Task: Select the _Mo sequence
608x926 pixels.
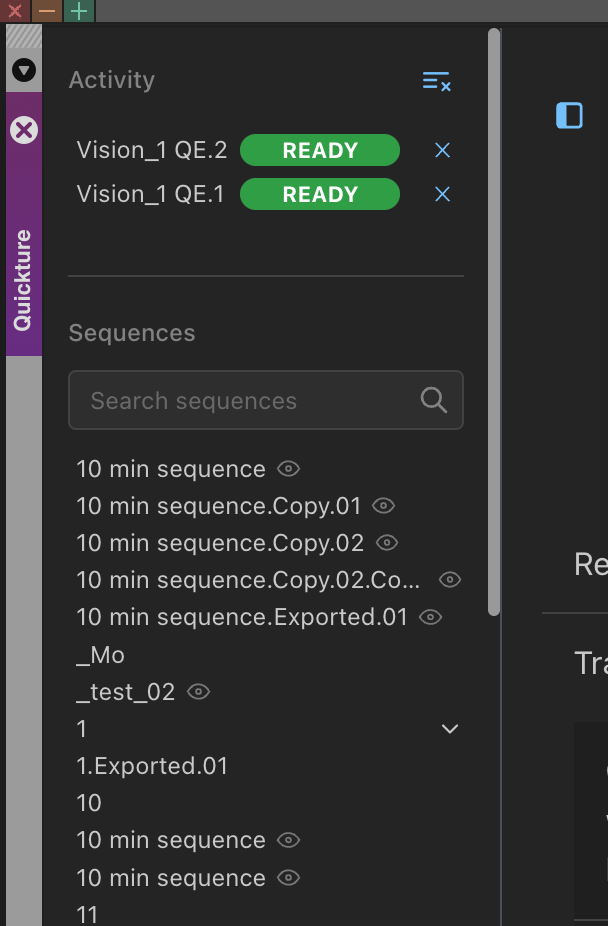Action: click(x=101, y=655)
